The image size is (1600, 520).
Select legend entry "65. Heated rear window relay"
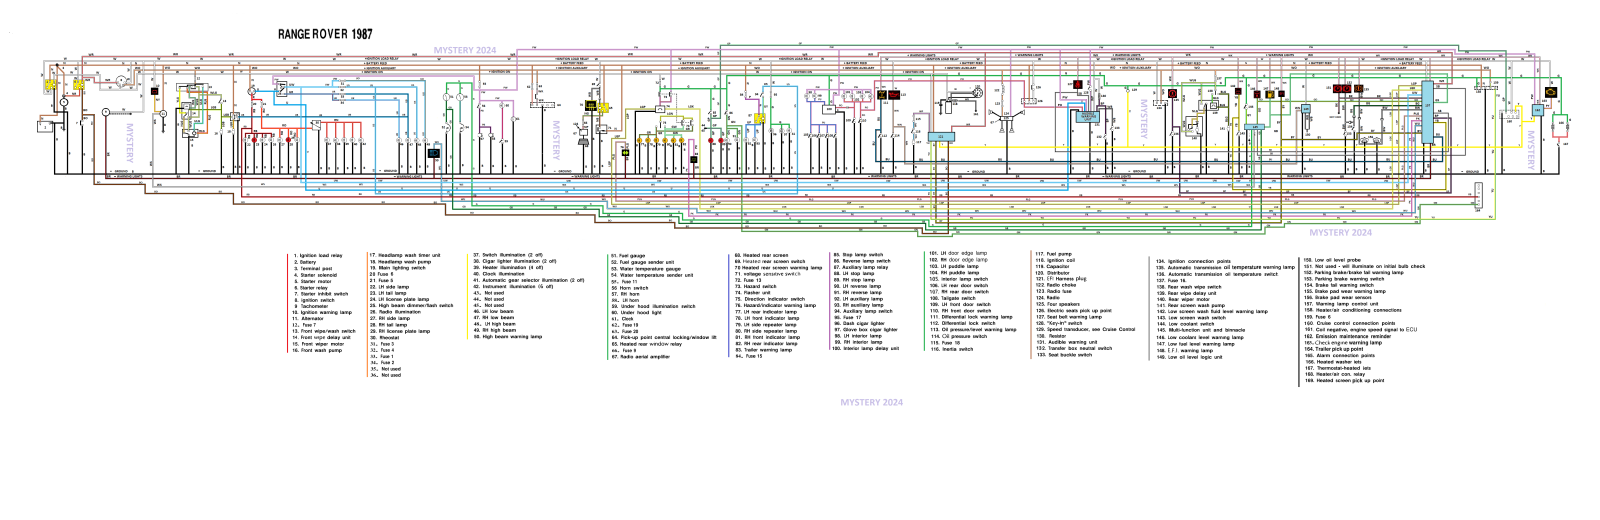[x=646, y=344]
